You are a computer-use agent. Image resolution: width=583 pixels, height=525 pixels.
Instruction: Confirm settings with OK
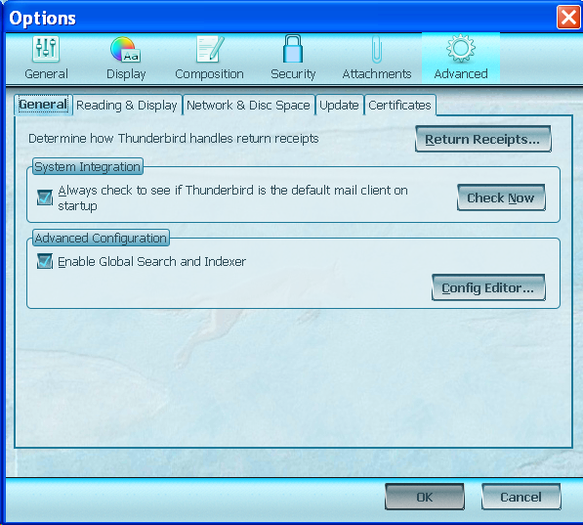(x=424, y=497)
